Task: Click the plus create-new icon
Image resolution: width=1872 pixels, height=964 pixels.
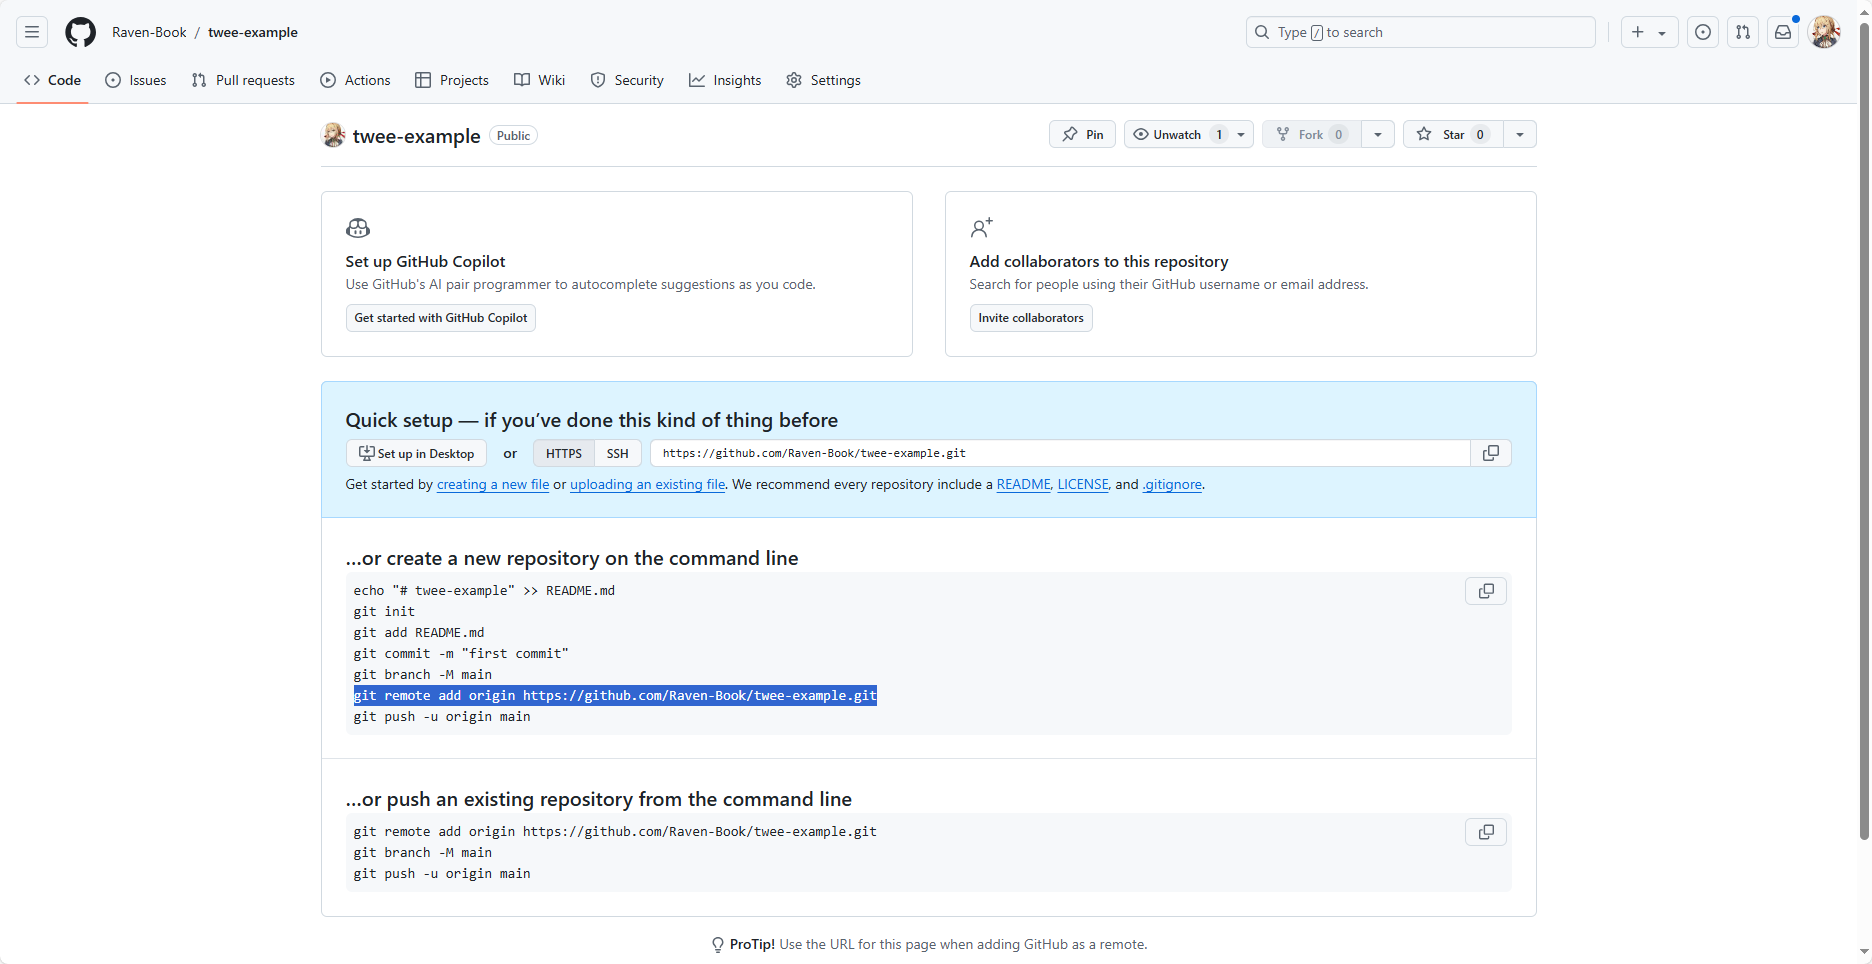Action: 1638,32
